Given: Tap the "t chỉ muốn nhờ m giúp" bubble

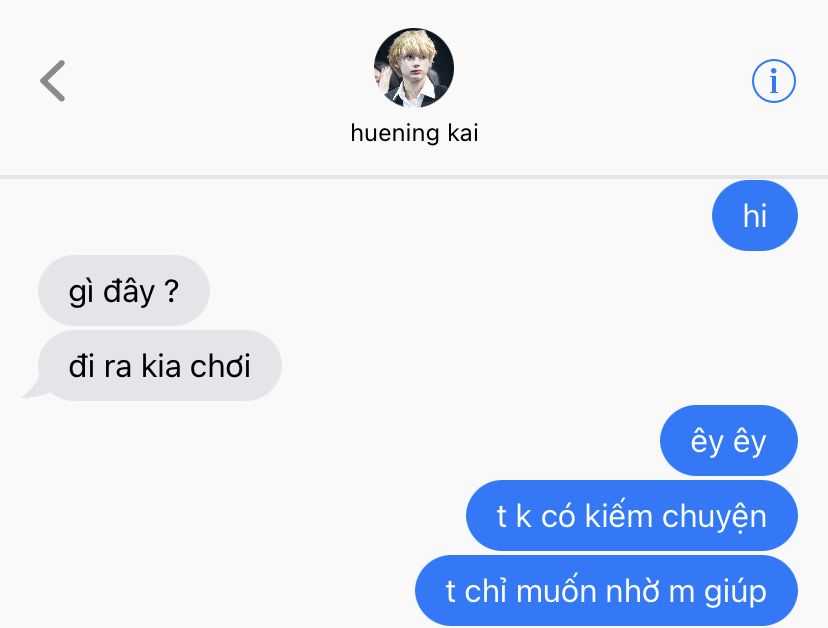Looking at the screenshot, I should (606, 590).
